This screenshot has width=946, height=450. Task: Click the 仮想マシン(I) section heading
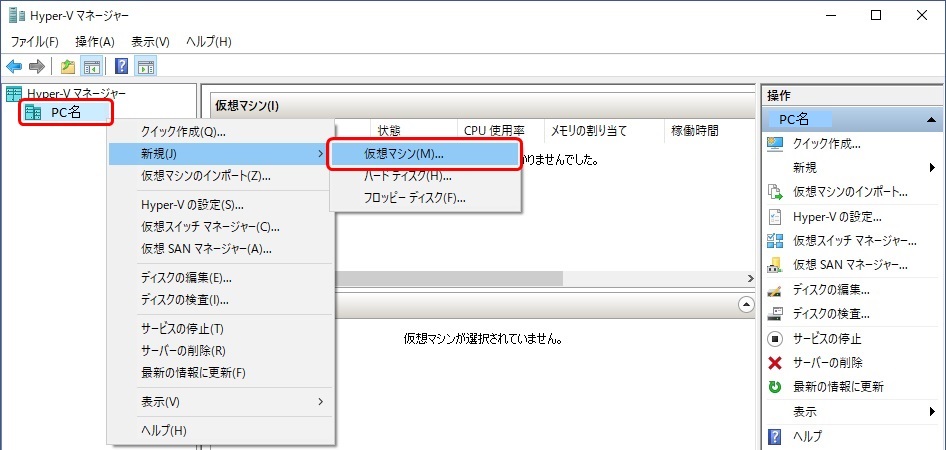247,106
